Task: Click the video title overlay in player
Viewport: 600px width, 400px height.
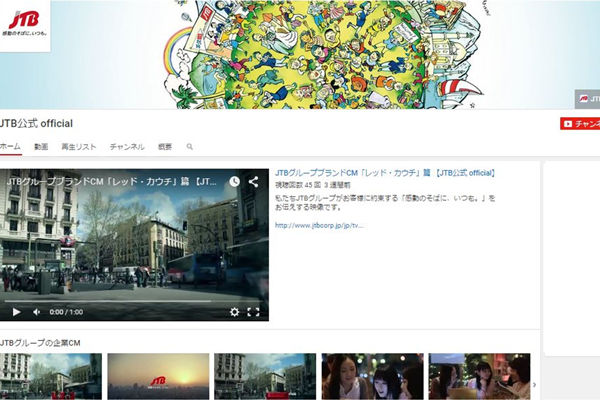Action: 111,181
